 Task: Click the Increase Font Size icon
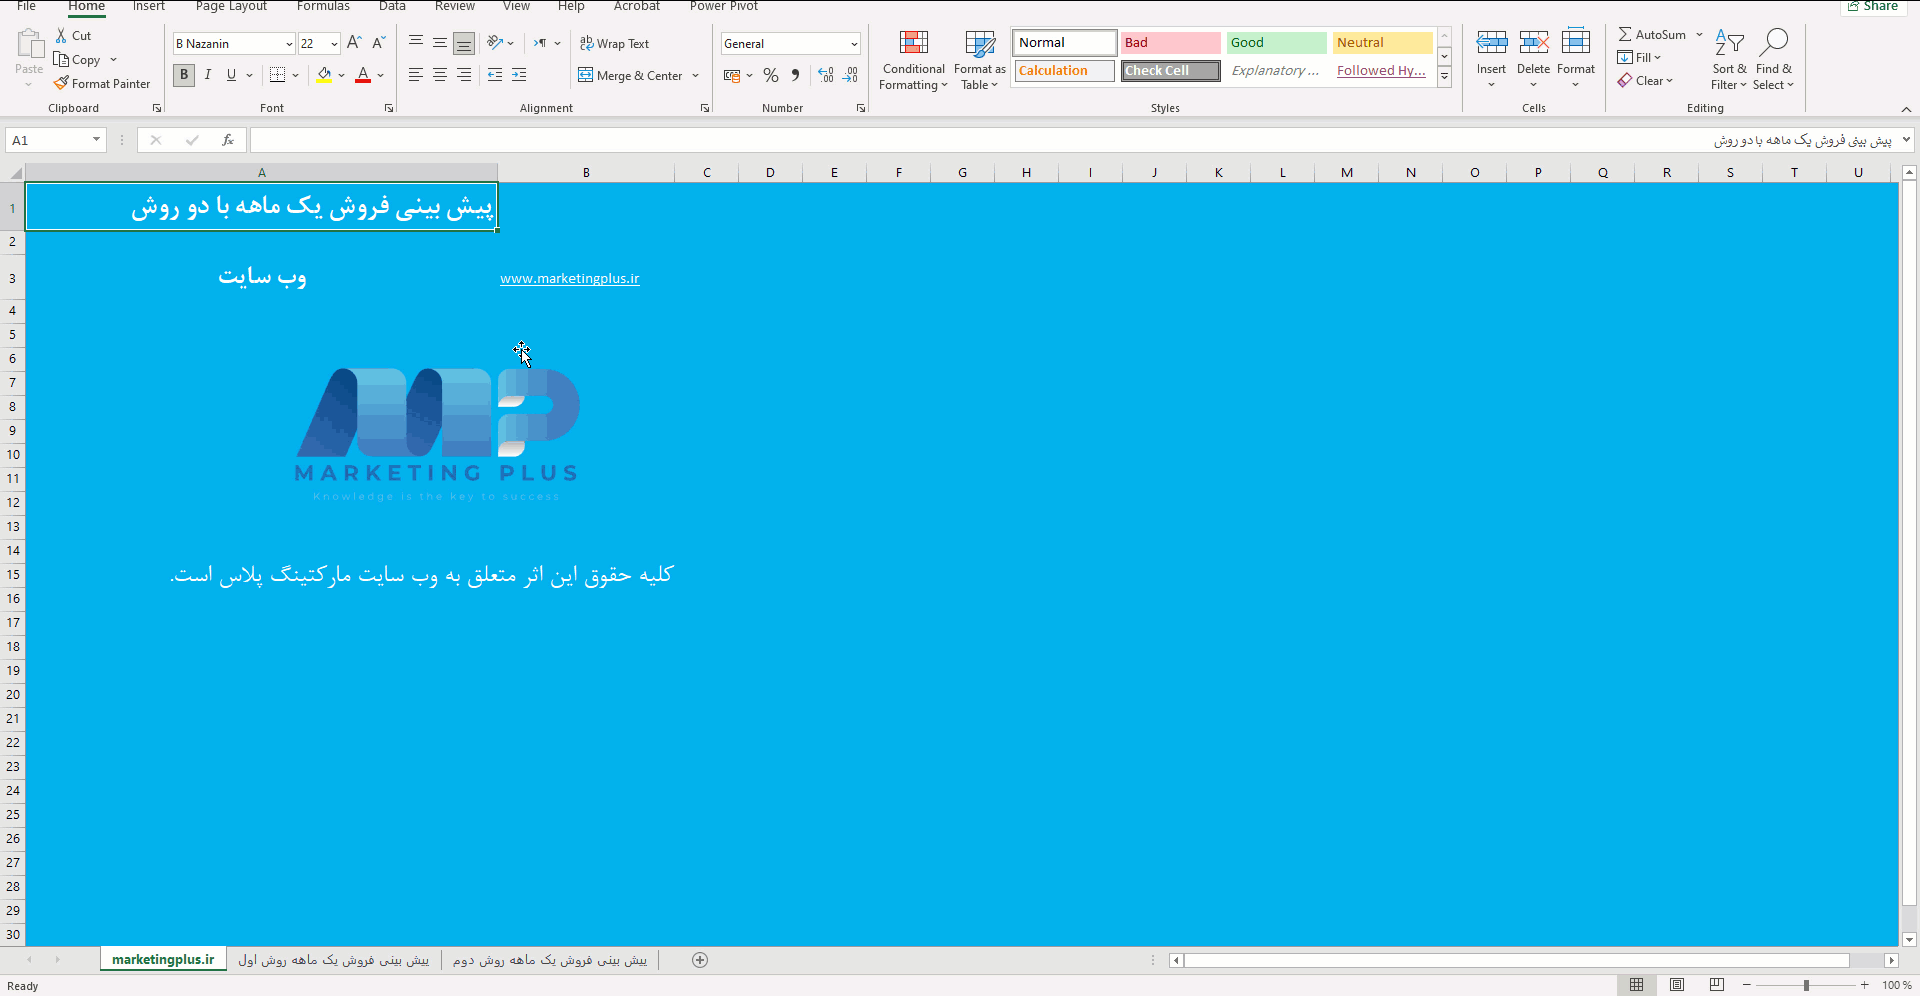click(354, 43)
